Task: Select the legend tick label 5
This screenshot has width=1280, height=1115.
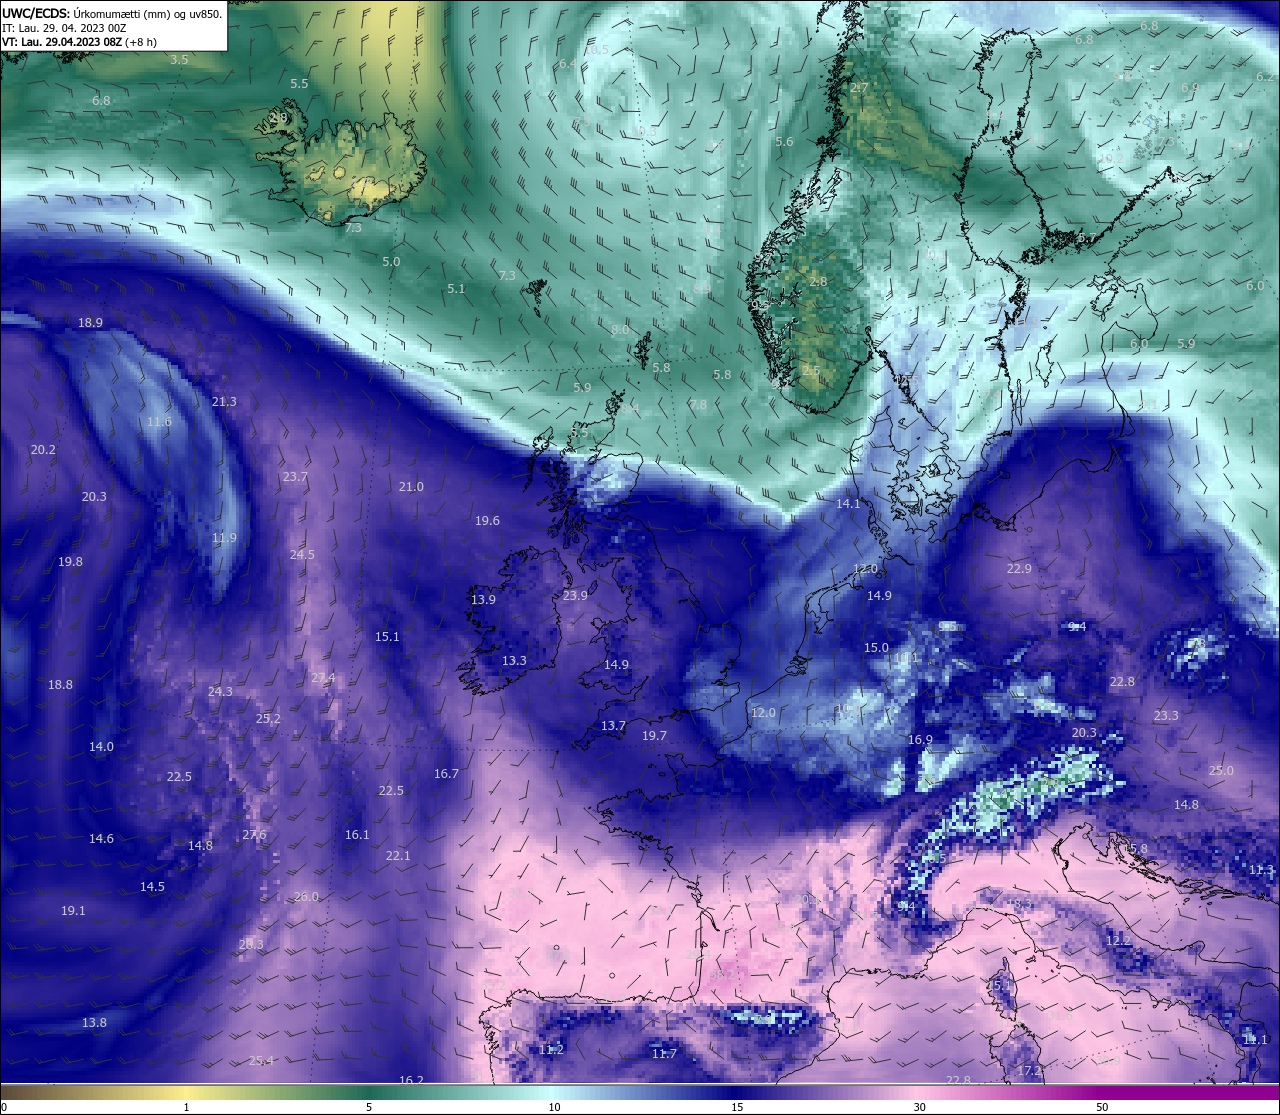Action: pos(369,1107)
